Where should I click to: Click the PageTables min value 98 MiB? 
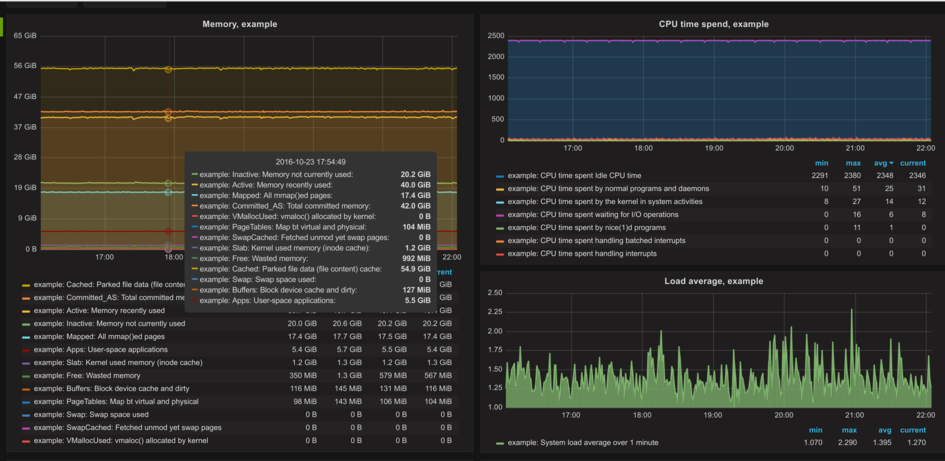pos(306,401)
